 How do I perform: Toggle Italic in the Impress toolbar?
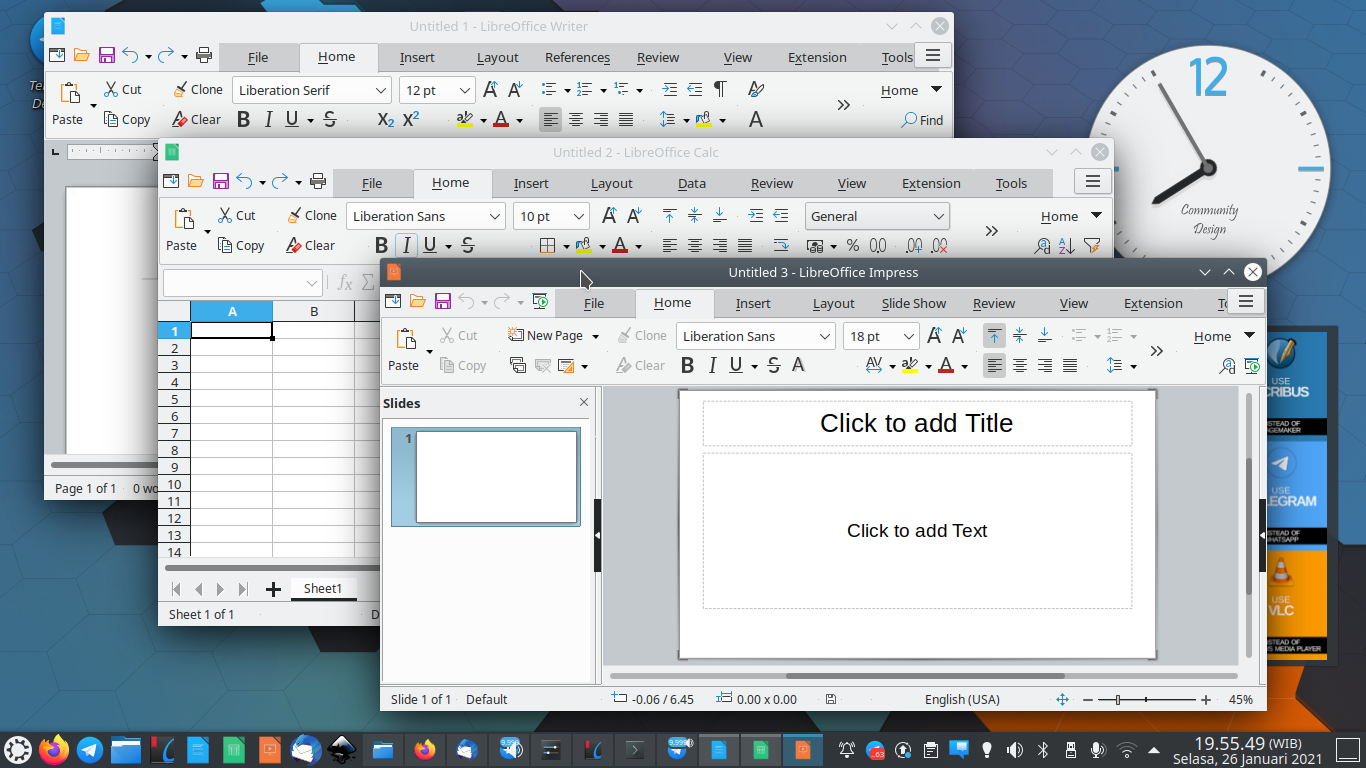pos(712,366)
